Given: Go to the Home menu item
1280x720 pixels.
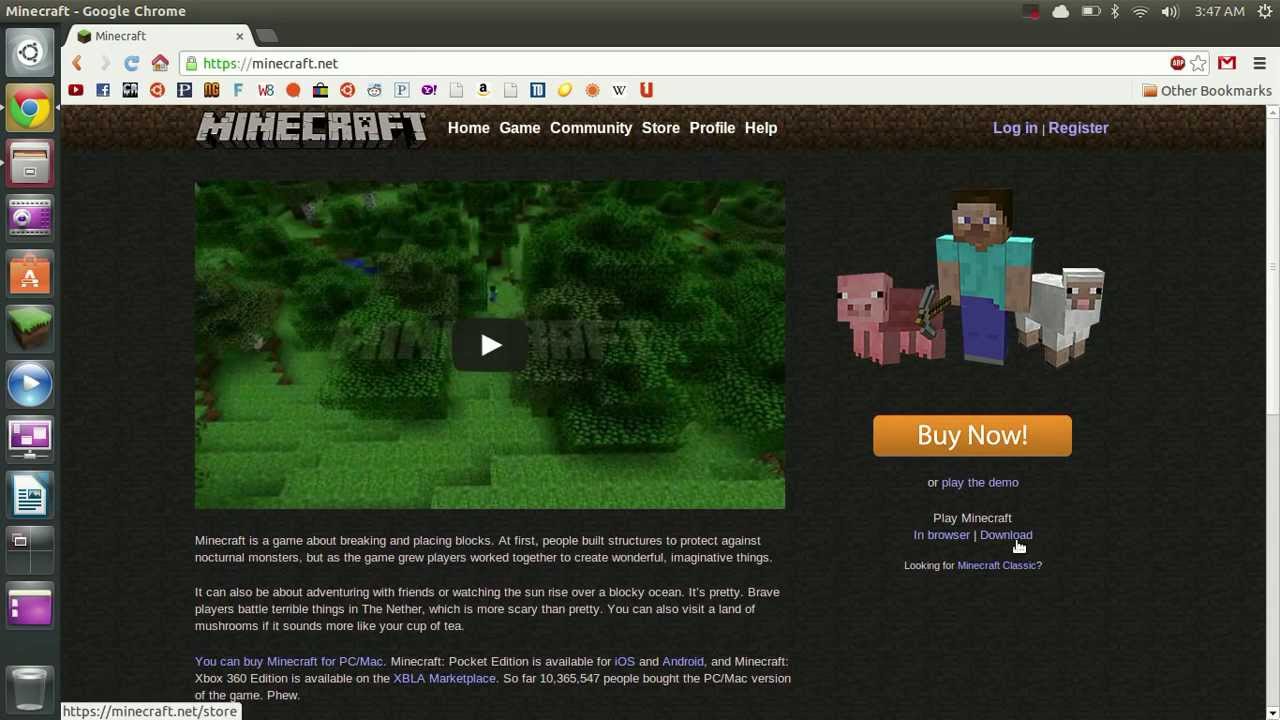Looking at the screenshot, I should [x=469, y=128].
